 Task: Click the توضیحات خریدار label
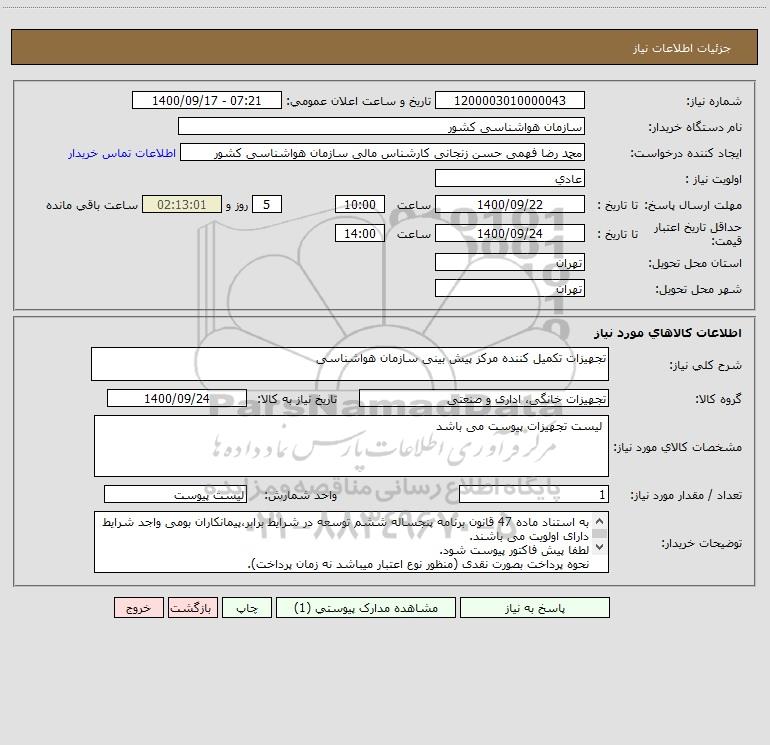pyautogui.click(x=701, y=543)
